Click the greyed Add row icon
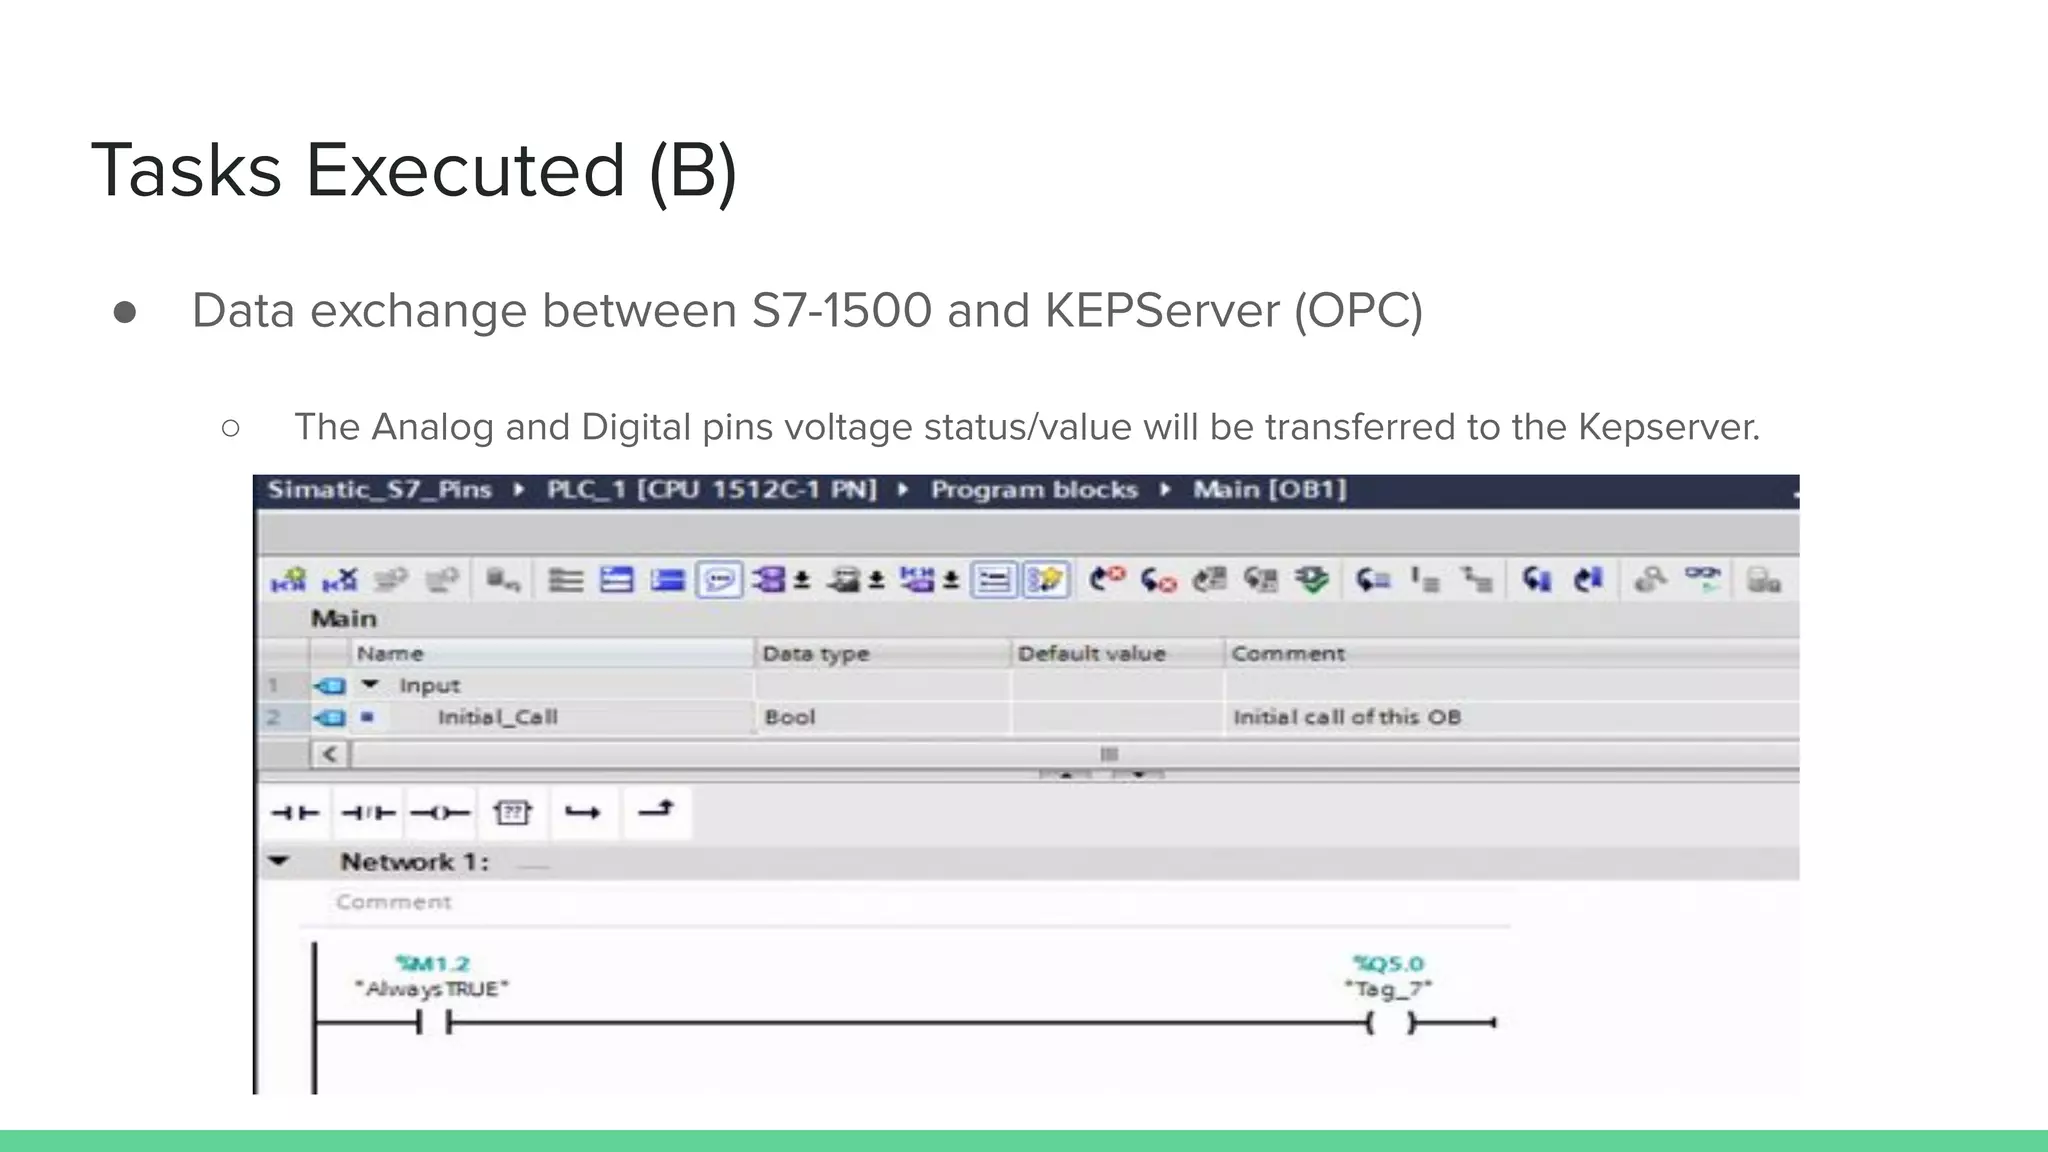The height and width of the screenshot is (1152, 2048). tap(442, 580)
